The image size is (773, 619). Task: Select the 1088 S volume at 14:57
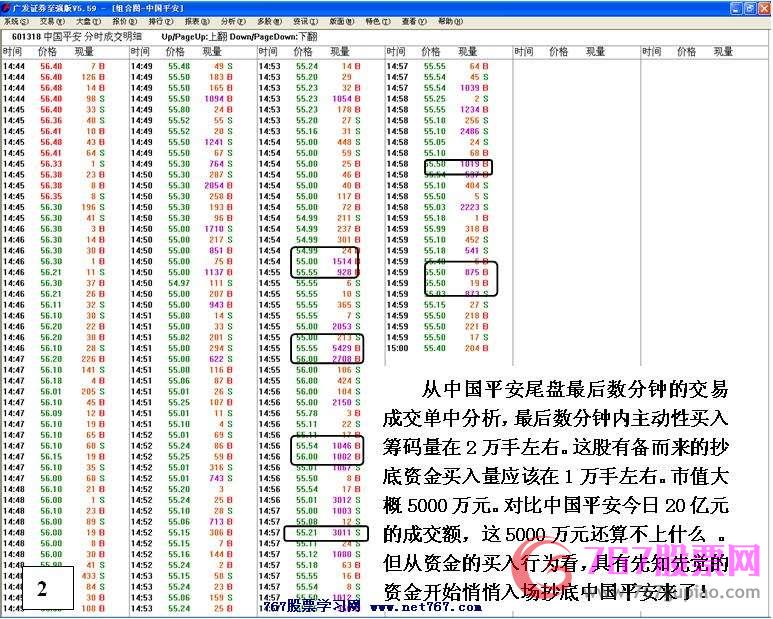(x=346, y=554)
